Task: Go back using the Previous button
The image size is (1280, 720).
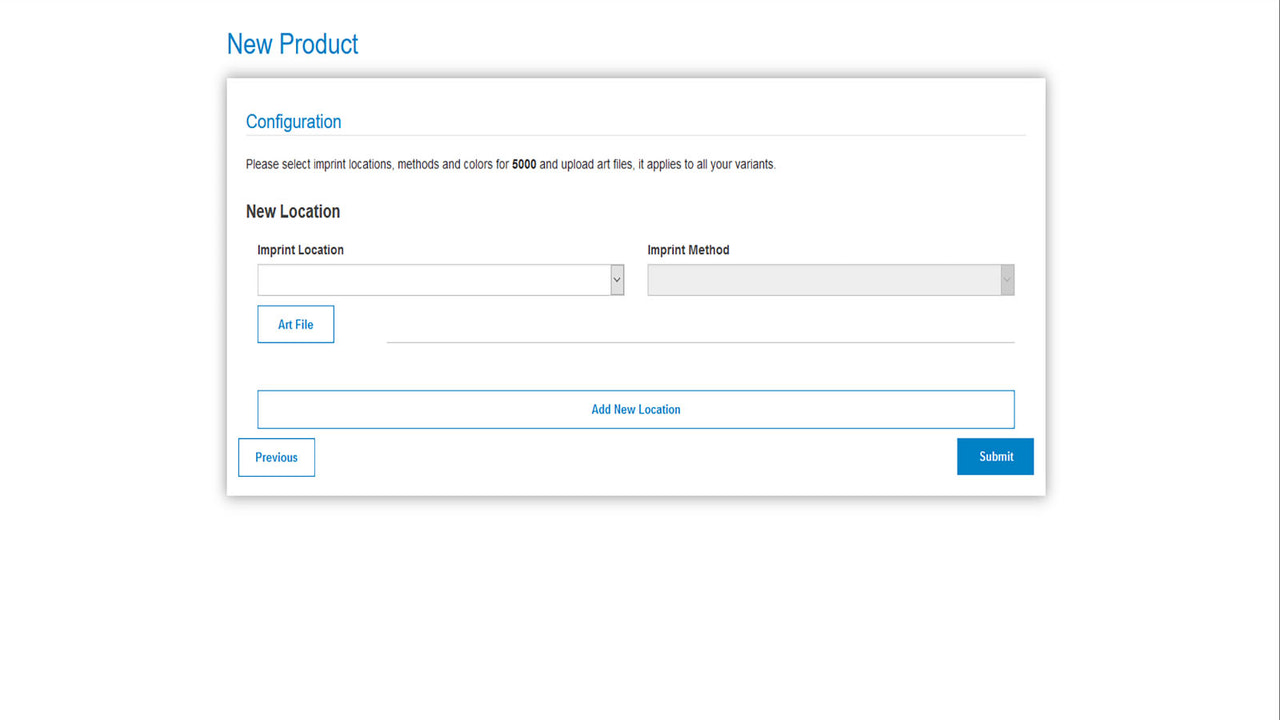Action: [x=276, y=457]
